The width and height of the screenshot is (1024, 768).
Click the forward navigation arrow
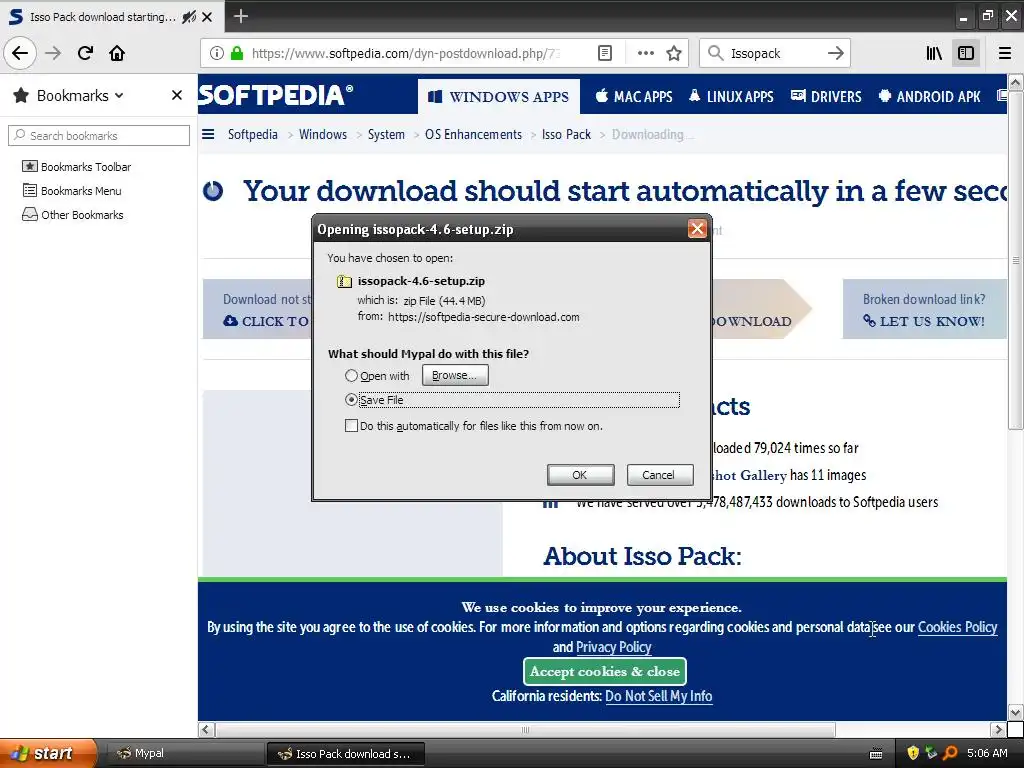click(54, 53)
